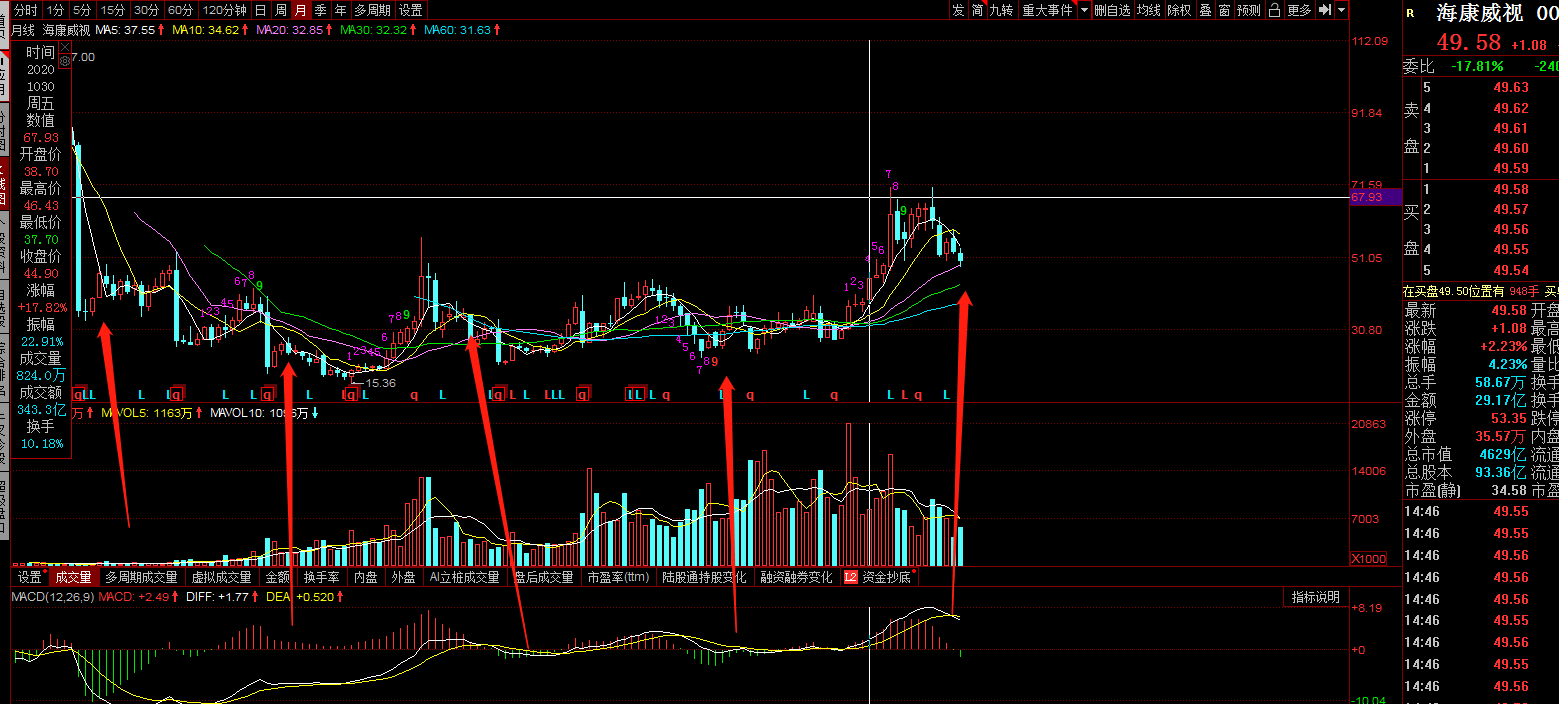Click the 窗 window toolbar icon

[x=1224, y=10]
